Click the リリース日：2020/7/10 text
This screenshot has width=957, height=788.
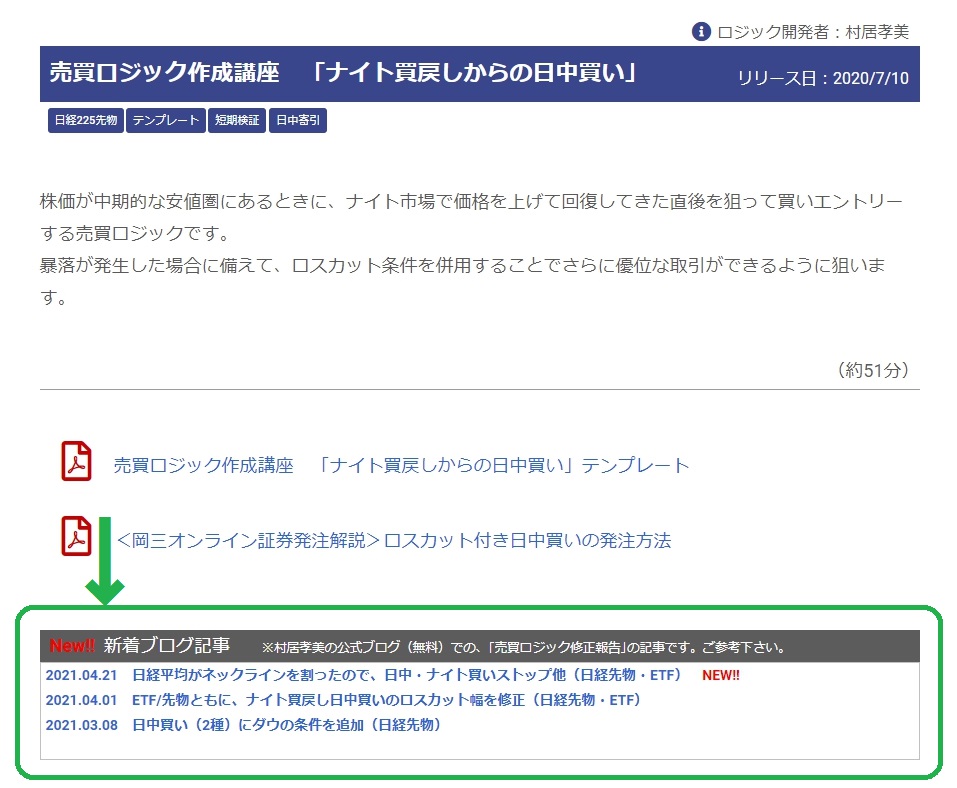pyautogui.click(x=823, y=78)
